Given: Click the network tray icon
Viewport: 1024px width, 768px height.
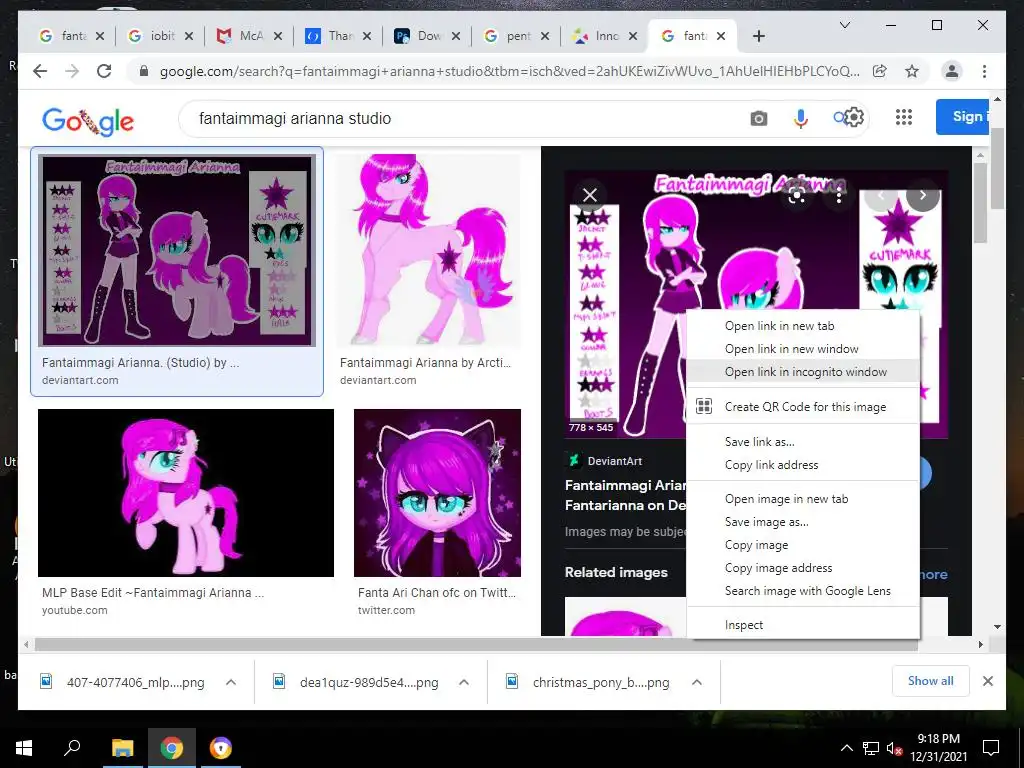Looking at the screenshot, I should coord(871,748).
